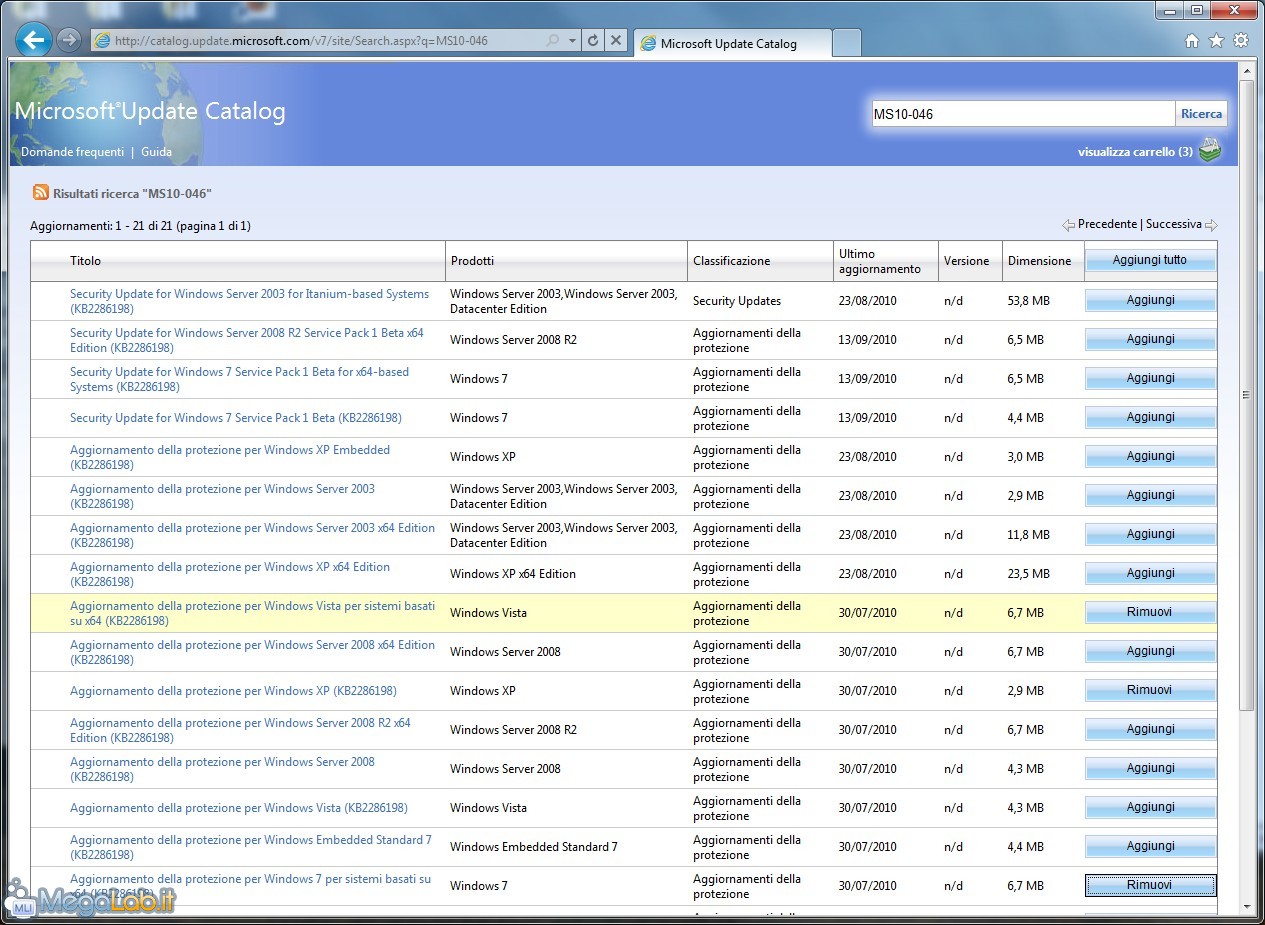Open the visualizza carrello (3) link
This screenshot has width=1265, height=925.
[1135, 152]
